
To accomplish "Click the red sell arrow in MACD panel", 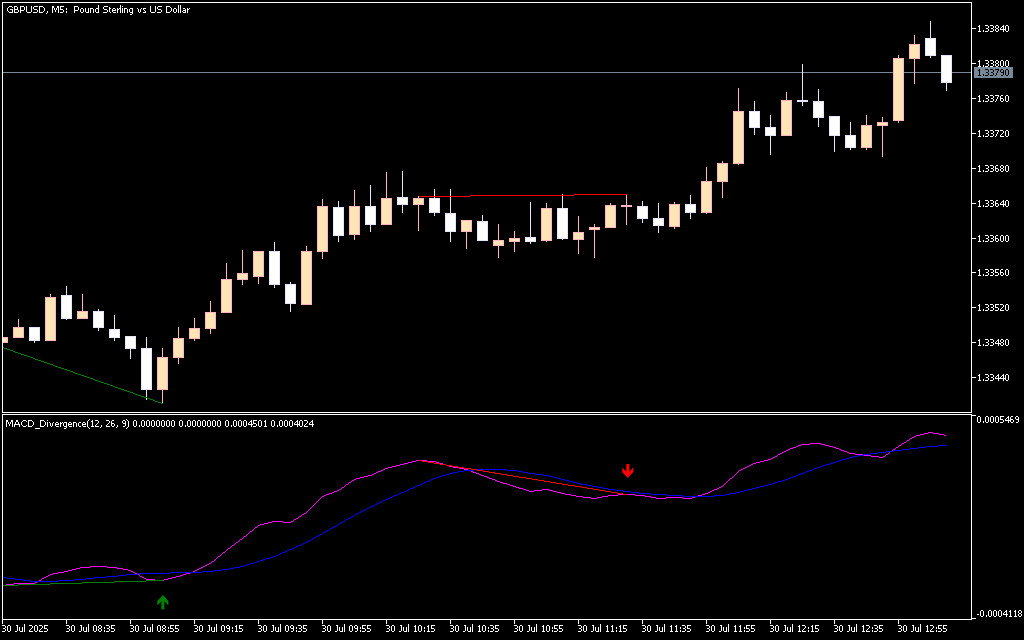I will point(628,470).
